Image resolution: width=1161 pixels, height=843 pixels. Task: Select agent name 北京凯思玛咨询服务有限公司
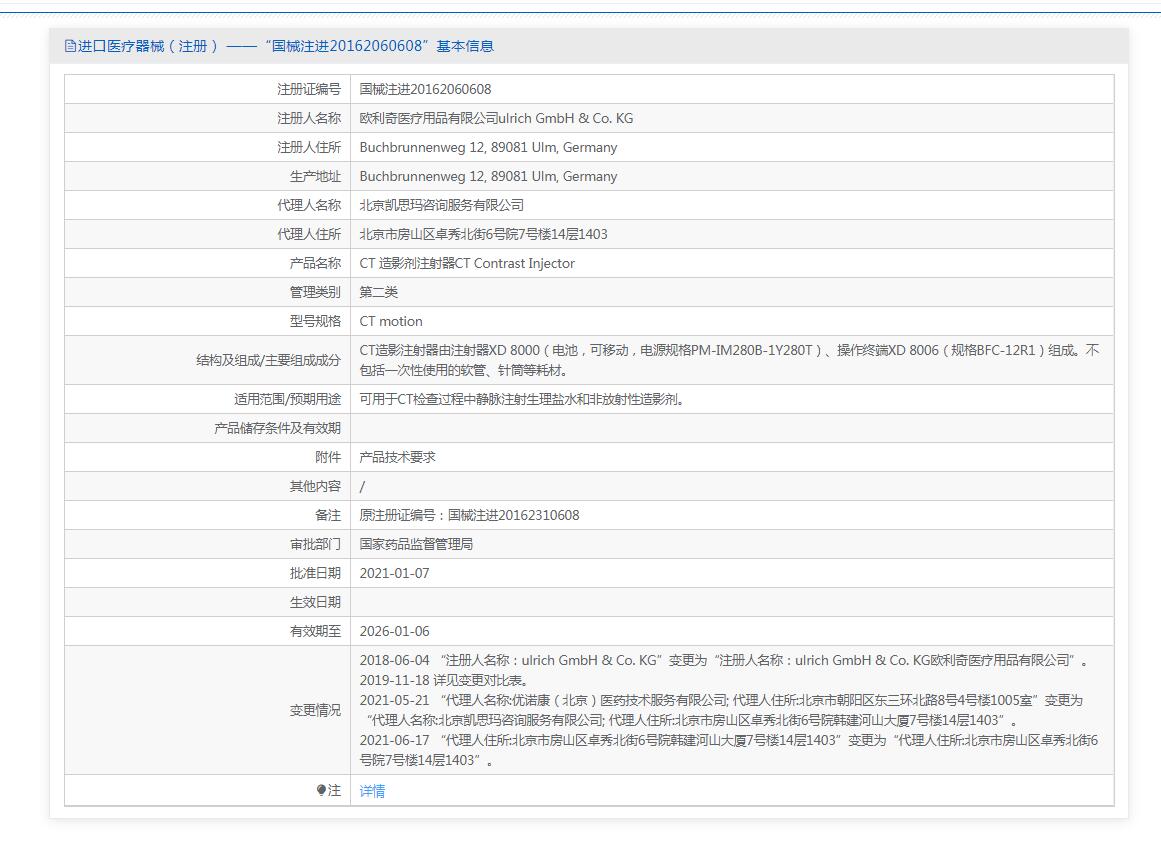click(441, 205)
